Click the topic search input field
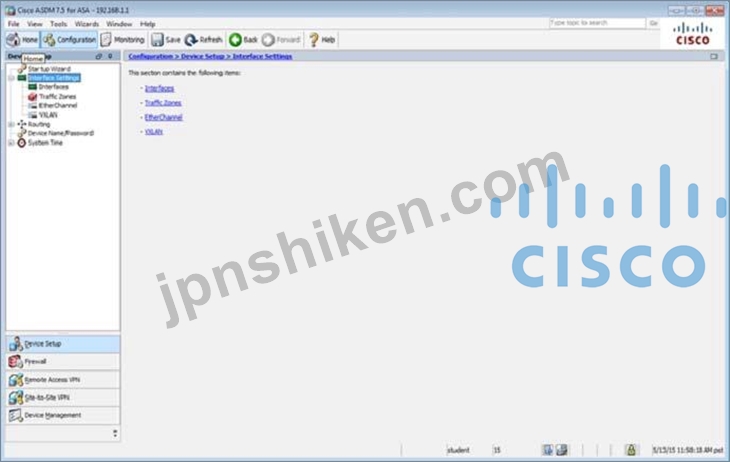This screenshot has width=730, height=462. pos(597,23)
